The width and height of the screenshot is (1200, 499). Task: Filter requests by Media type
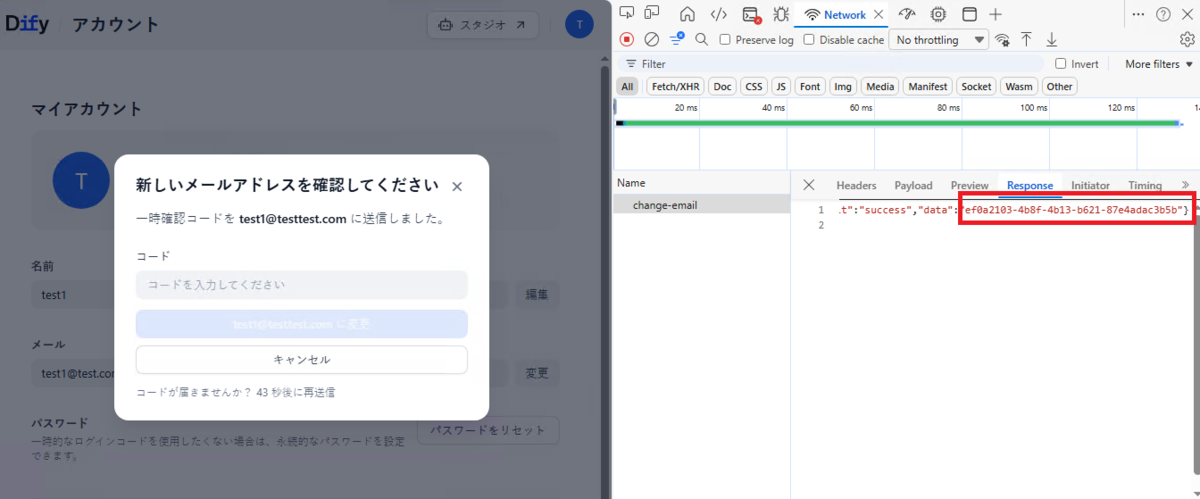tap(880, 87)
